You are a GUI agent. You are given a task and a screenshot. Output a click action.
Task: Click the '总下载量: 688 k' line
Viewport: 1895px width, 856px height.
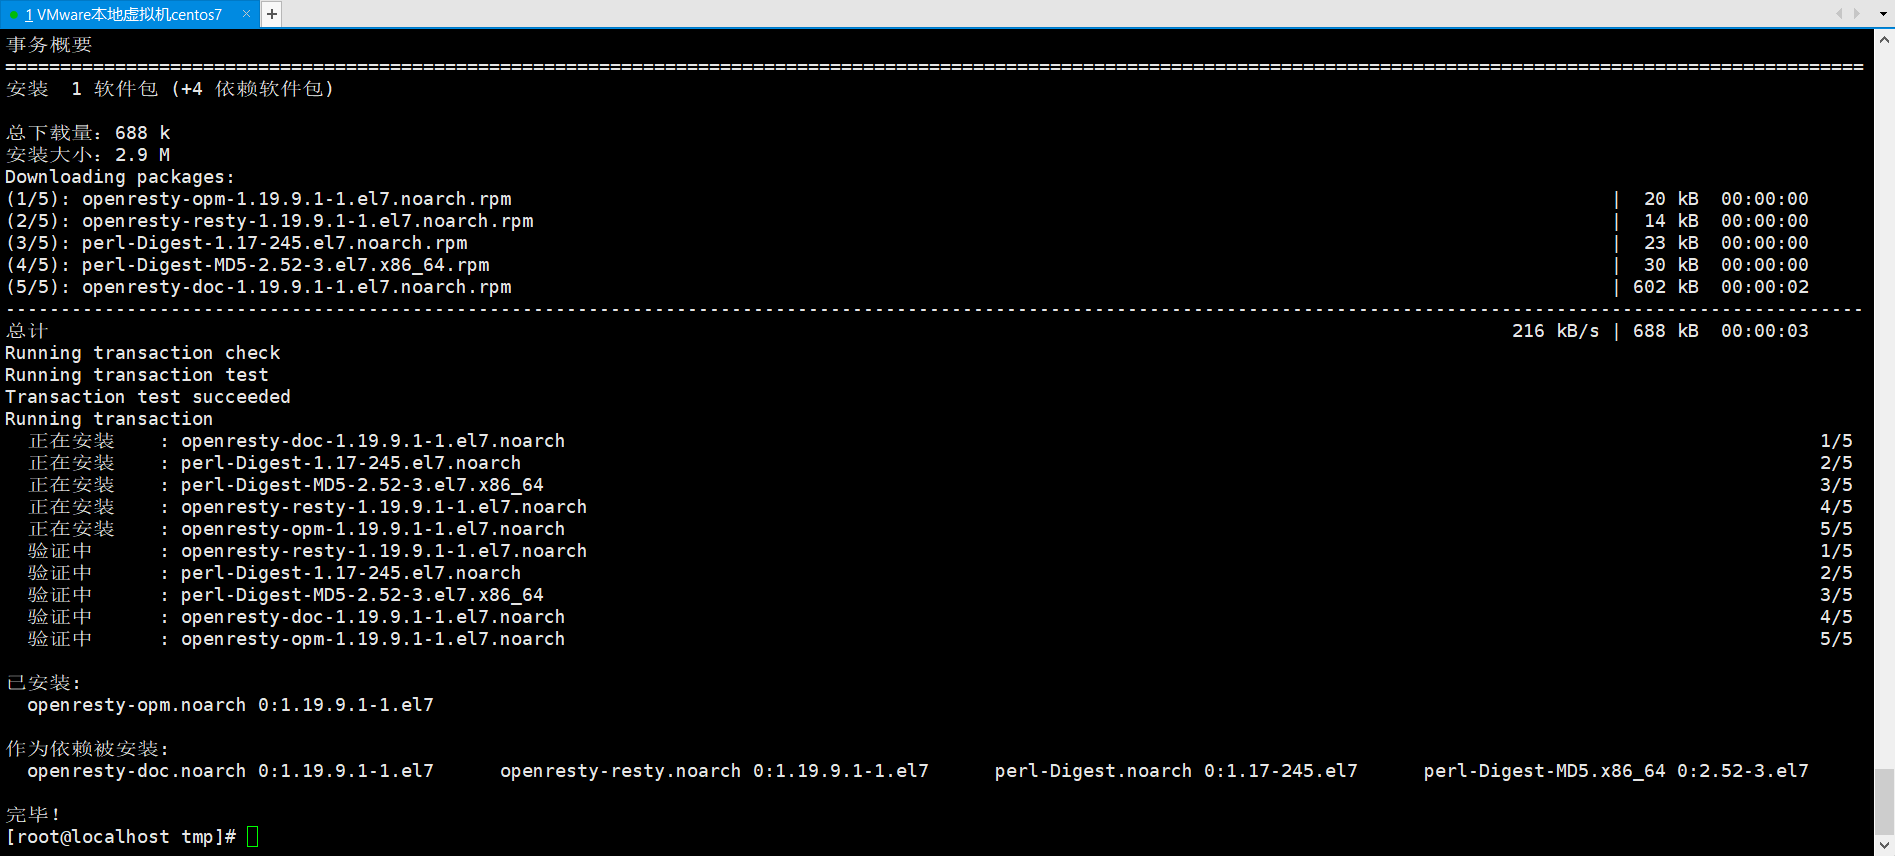click(88, 133)
